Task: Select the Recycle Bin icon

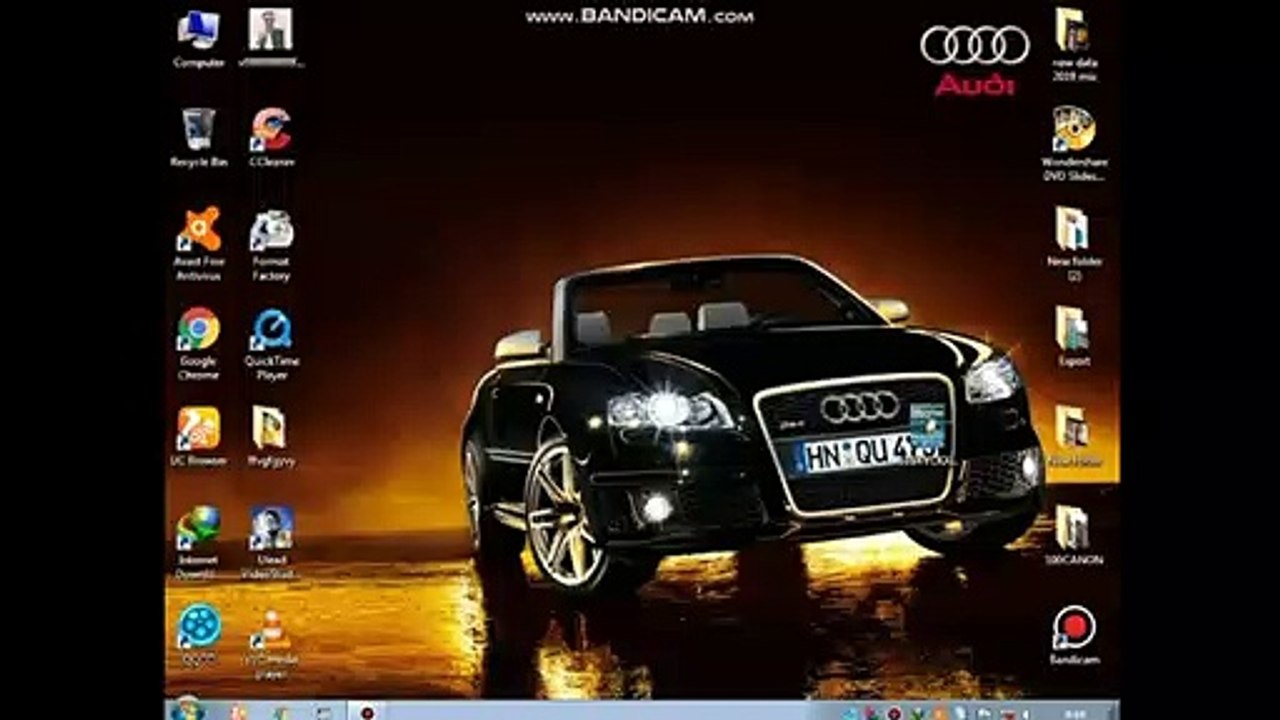Action: [198, 138]
